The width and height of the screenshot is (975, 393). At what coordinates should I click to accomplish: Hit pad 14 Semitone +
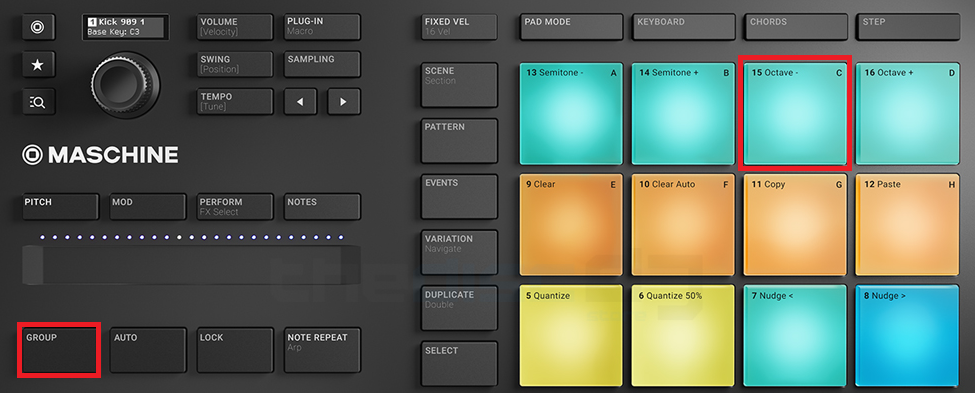coord(683,113)
